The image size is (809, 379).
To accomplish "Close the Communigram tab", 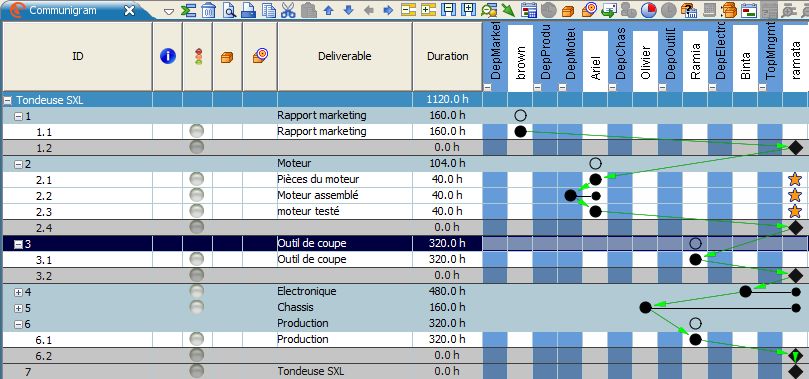I will pos(130,10).
